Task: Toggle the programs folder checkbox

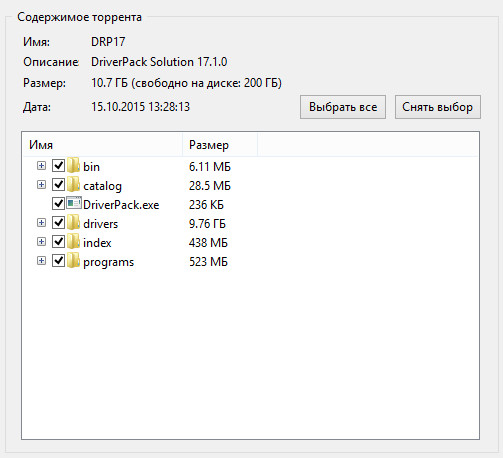Action: coord(59,260)
